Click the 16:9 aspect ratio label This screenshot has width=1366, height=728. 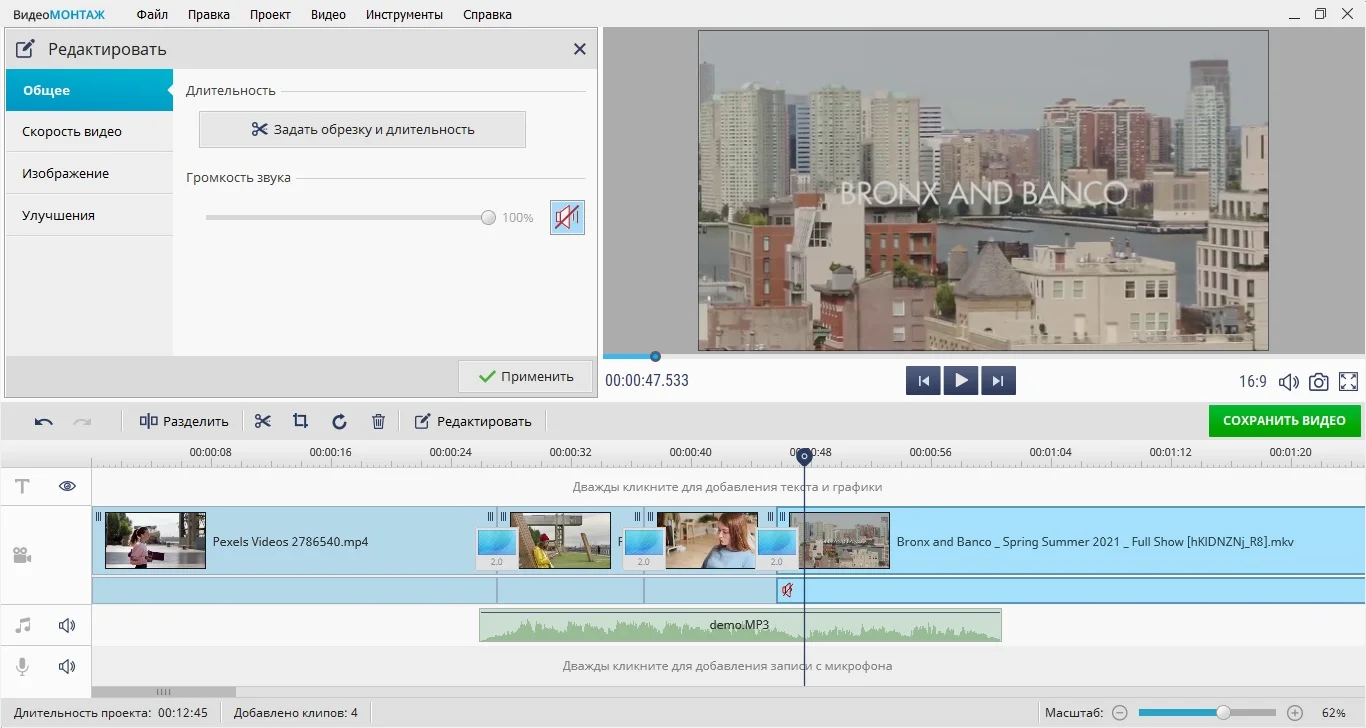1253,382
